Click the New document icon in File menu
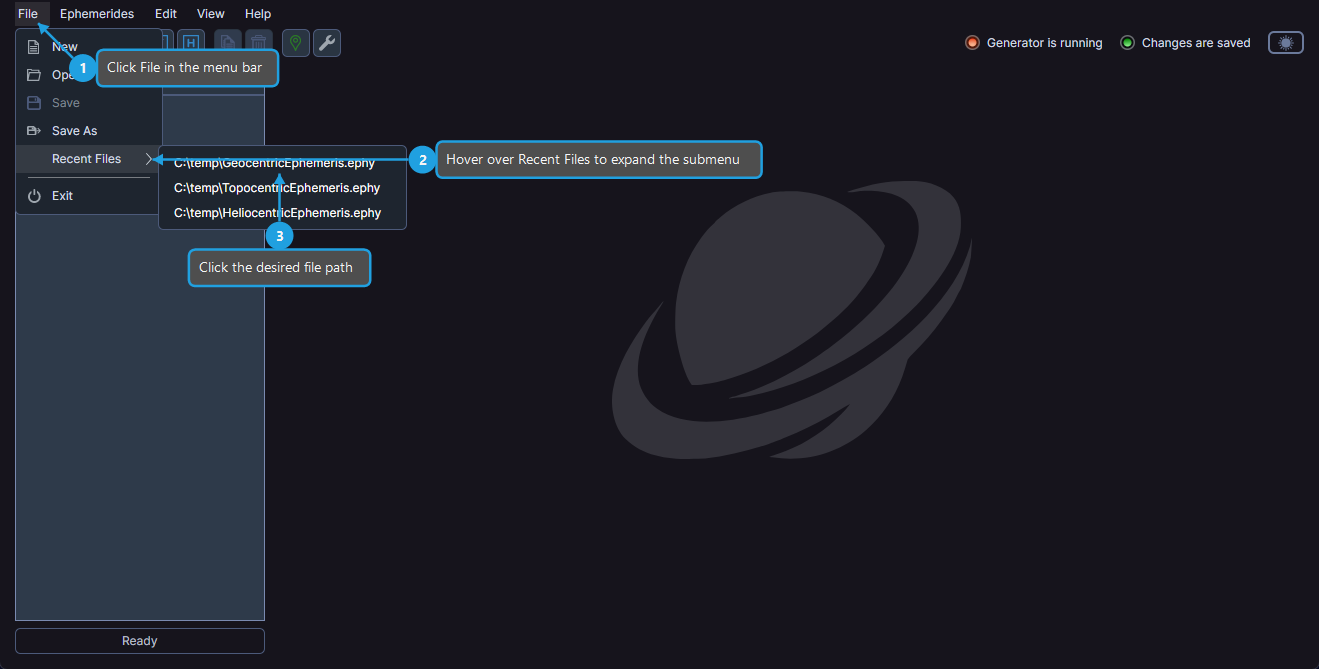 point(31,46)
